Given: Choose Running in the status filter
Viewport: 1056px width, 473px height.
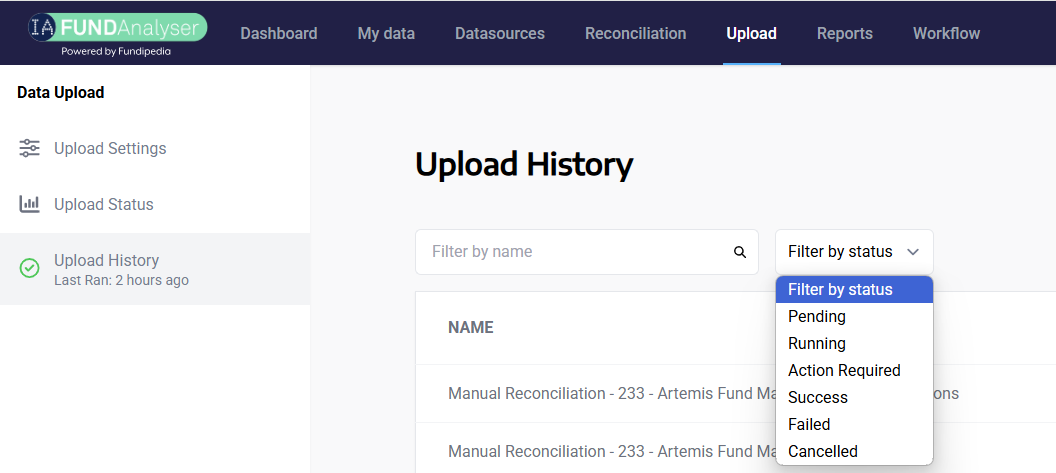Looking at the screenshot, I should click(817, 343).
